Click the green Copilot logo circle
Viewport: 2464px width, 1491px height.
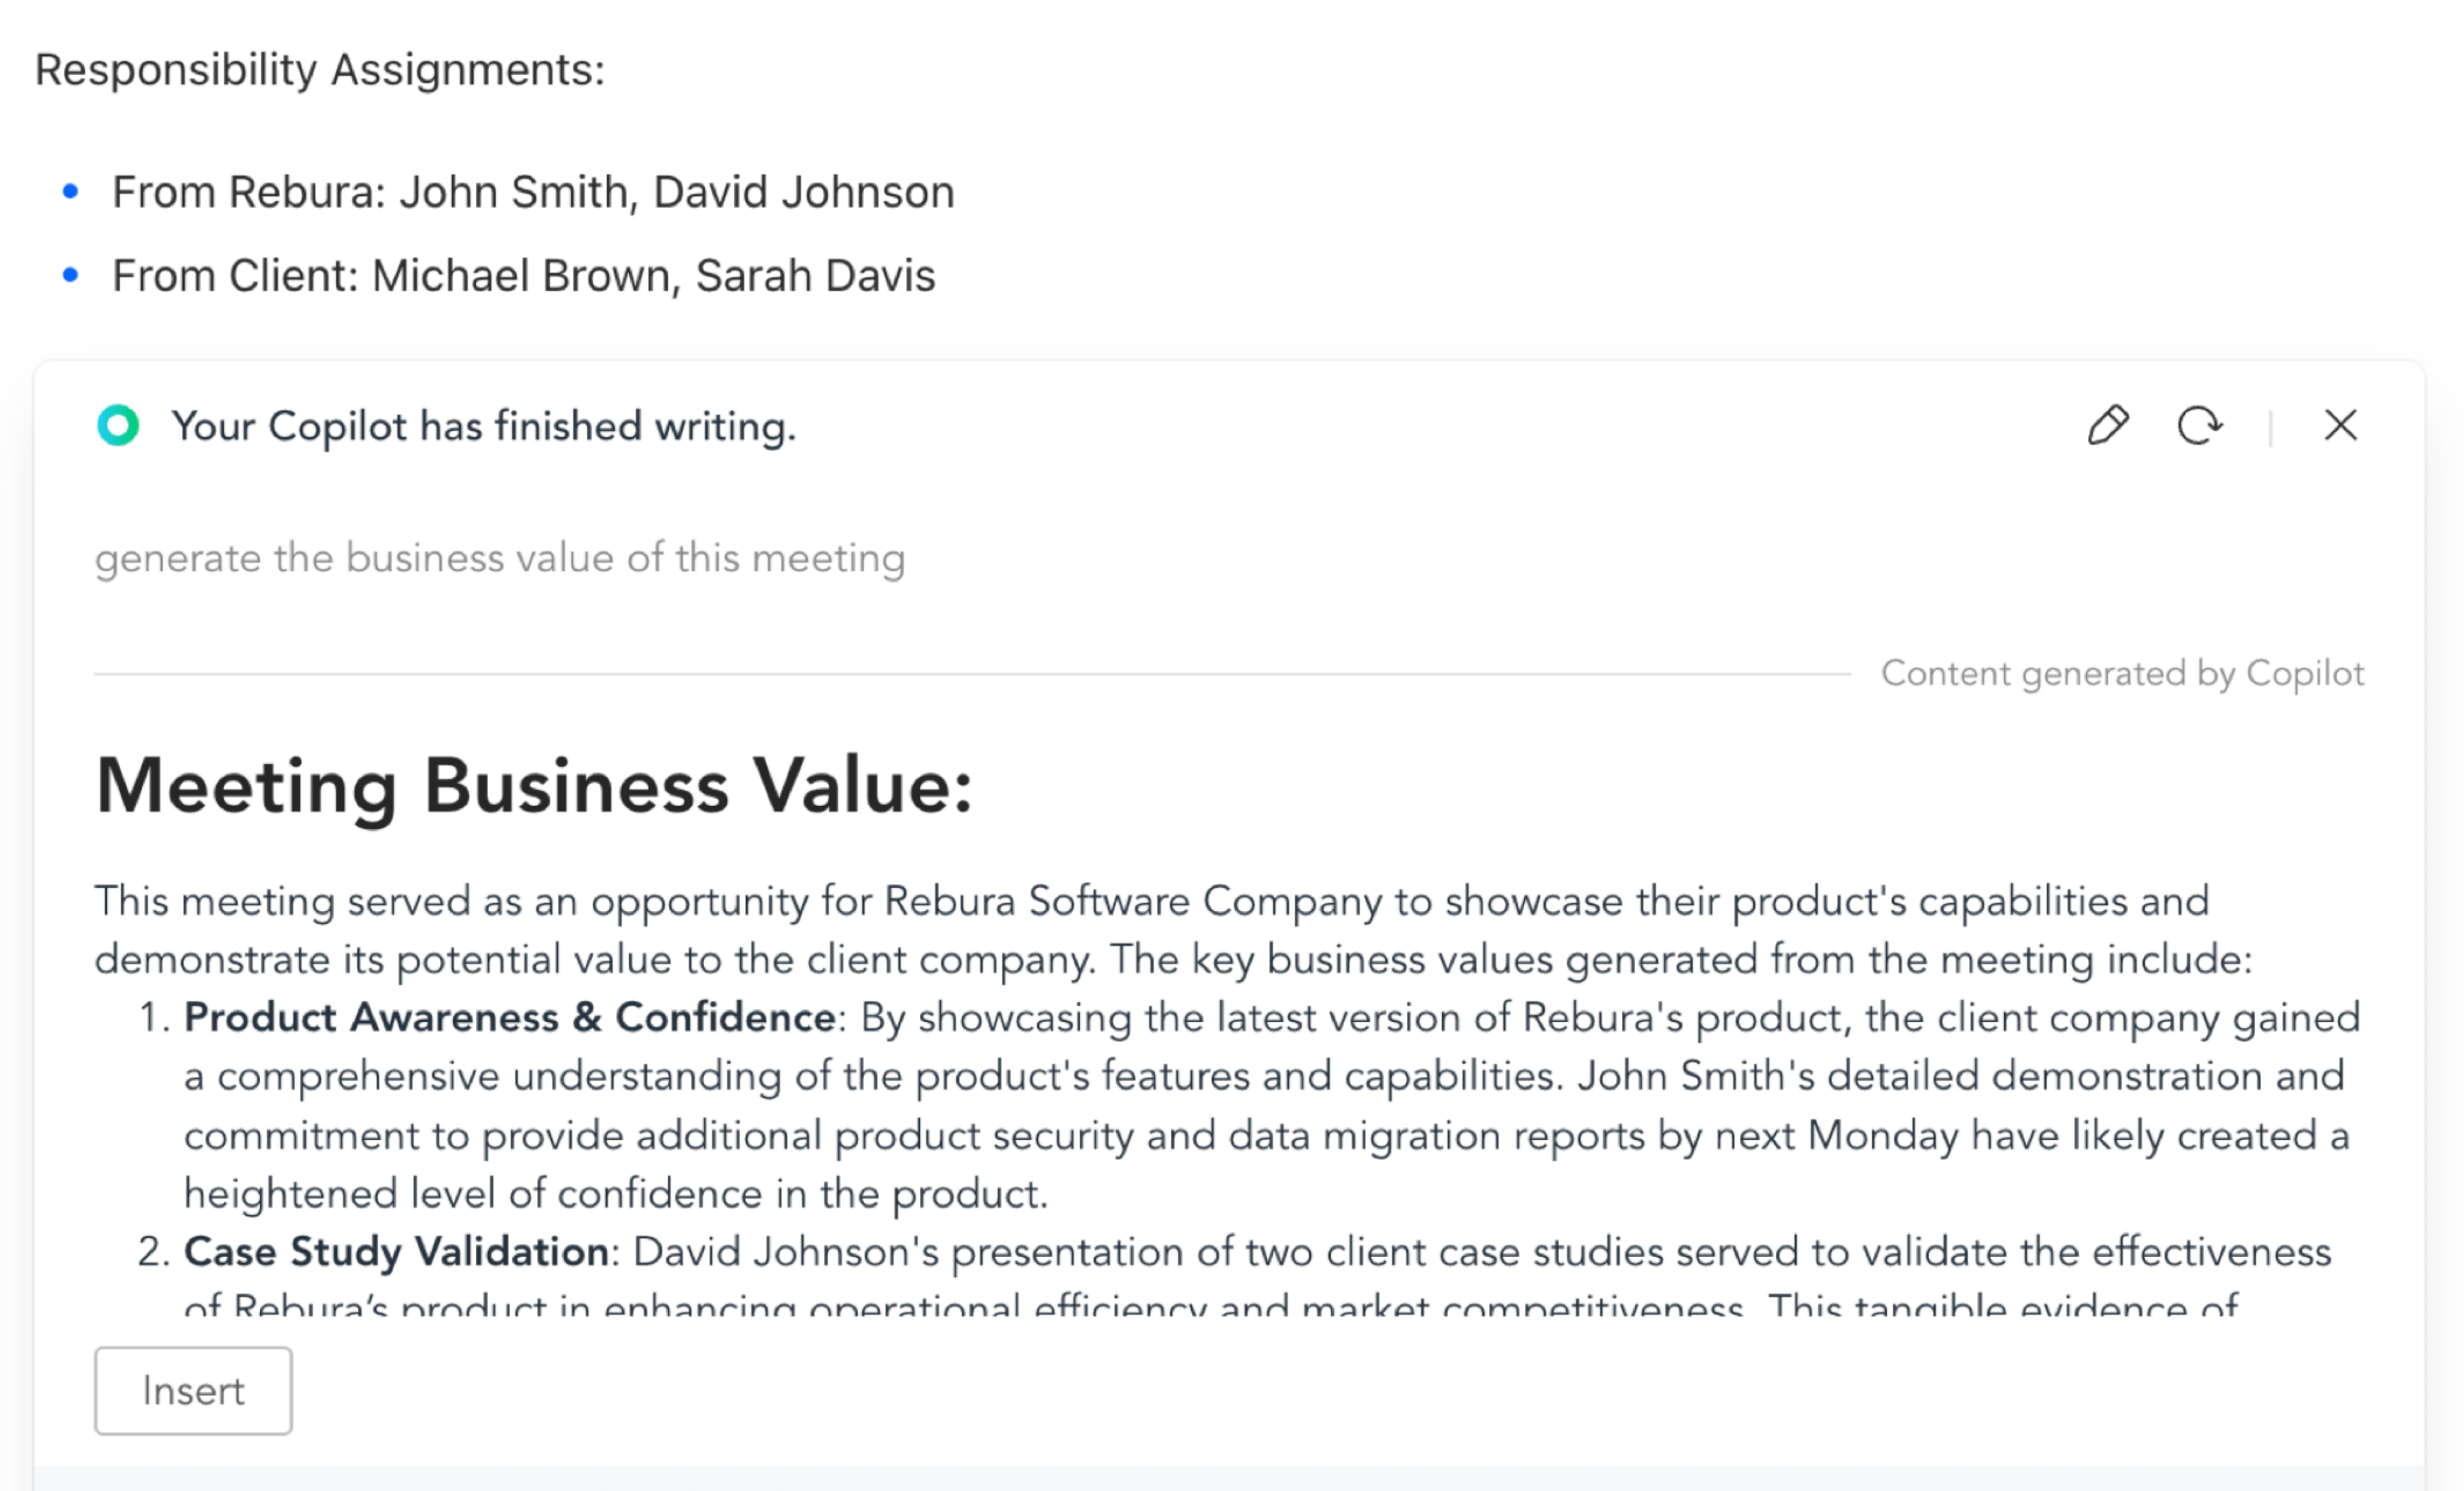[118, 425]
